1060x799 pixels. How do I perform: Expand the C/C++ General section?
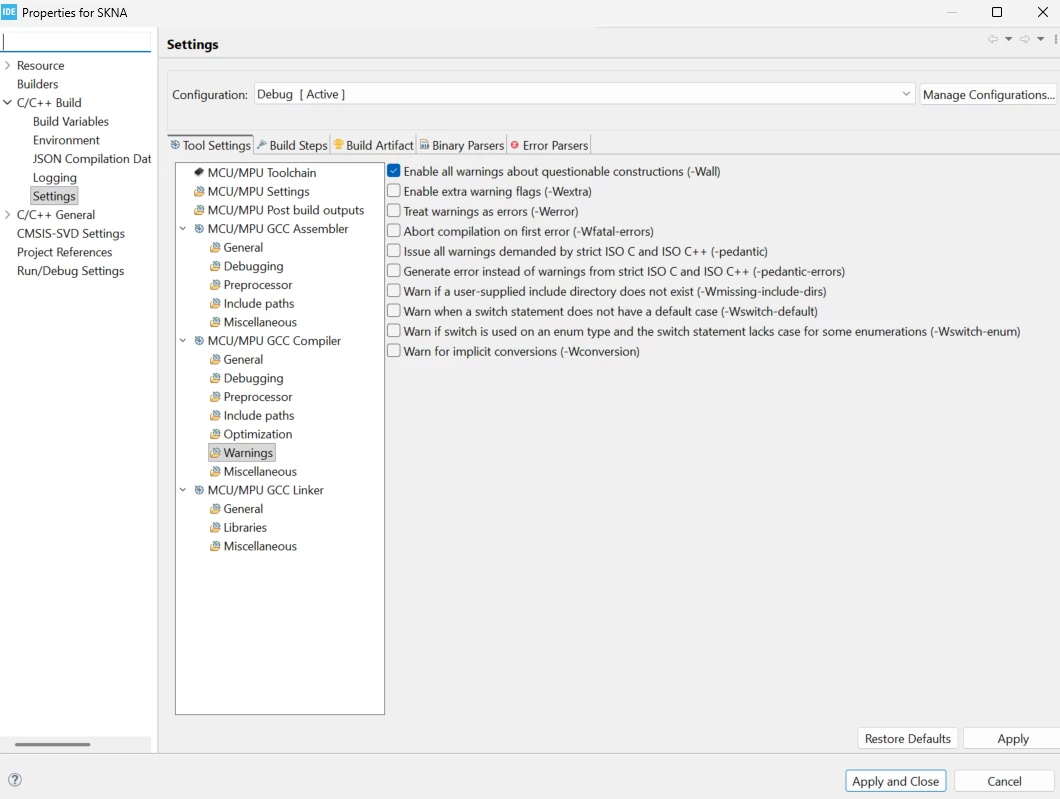click(7, 214)
